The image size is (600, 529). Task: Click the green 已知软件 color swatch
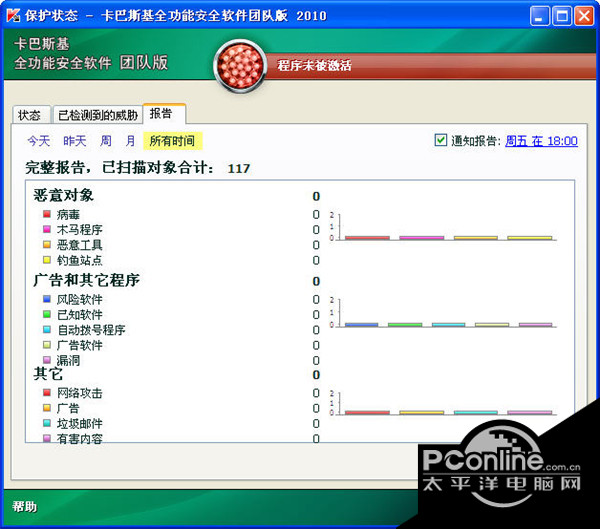[x=47, y=314]
